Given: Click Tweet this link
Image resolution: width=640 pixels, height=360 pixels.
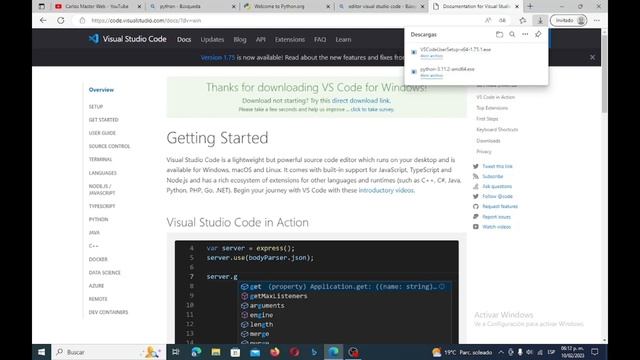Looking at the screenshot, I should 497,166.
